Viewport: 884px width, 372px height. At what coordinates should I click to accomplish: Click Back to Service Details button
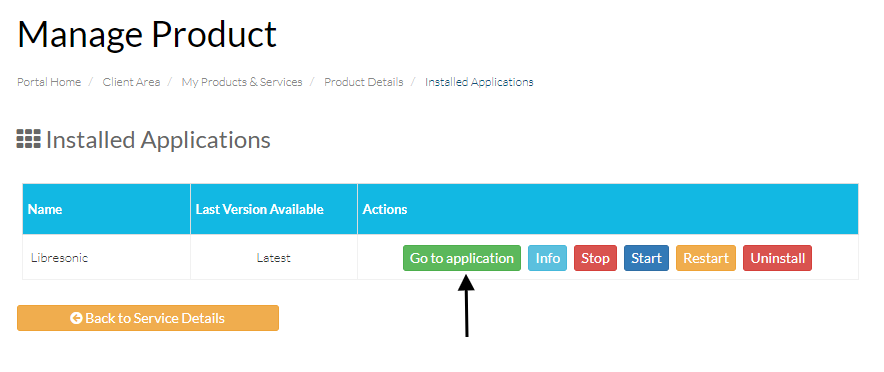(x=148, y=318)
